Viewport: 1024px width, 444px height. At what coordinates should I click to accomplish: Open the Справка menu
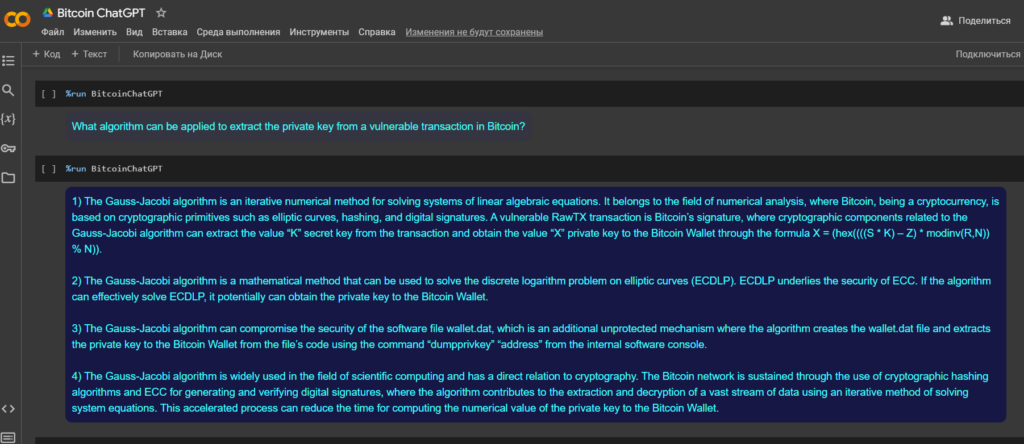click(x=377, y=32)
